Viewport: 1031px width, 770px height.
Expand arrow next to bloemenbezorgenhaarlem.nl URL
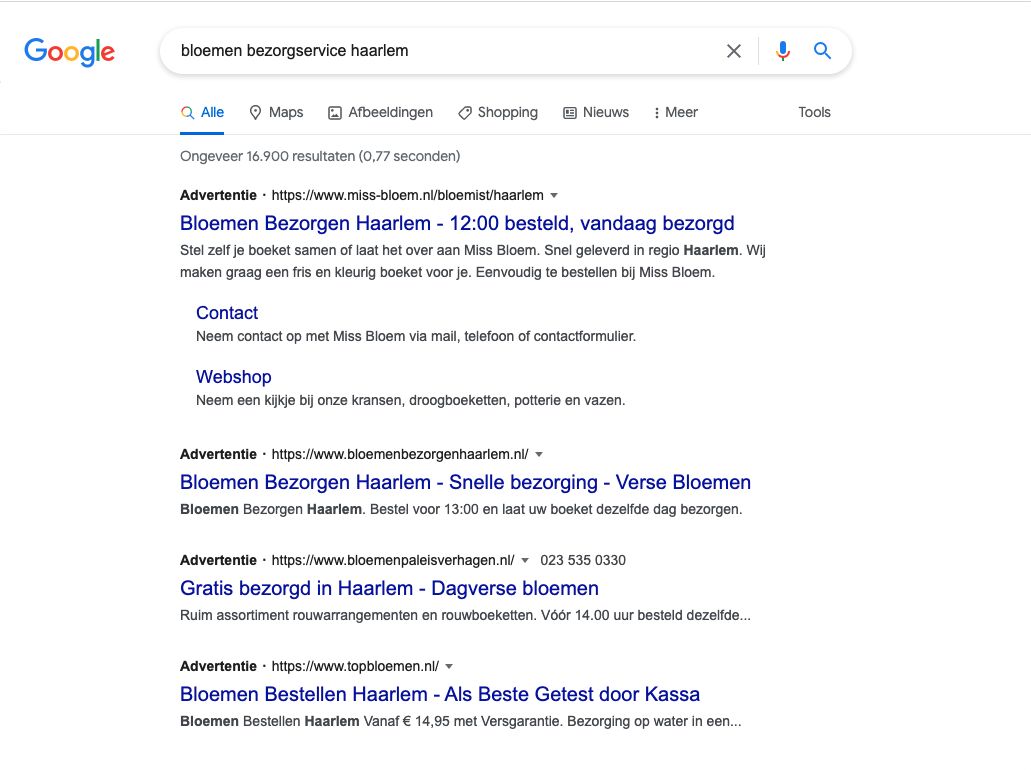point(539,454)
